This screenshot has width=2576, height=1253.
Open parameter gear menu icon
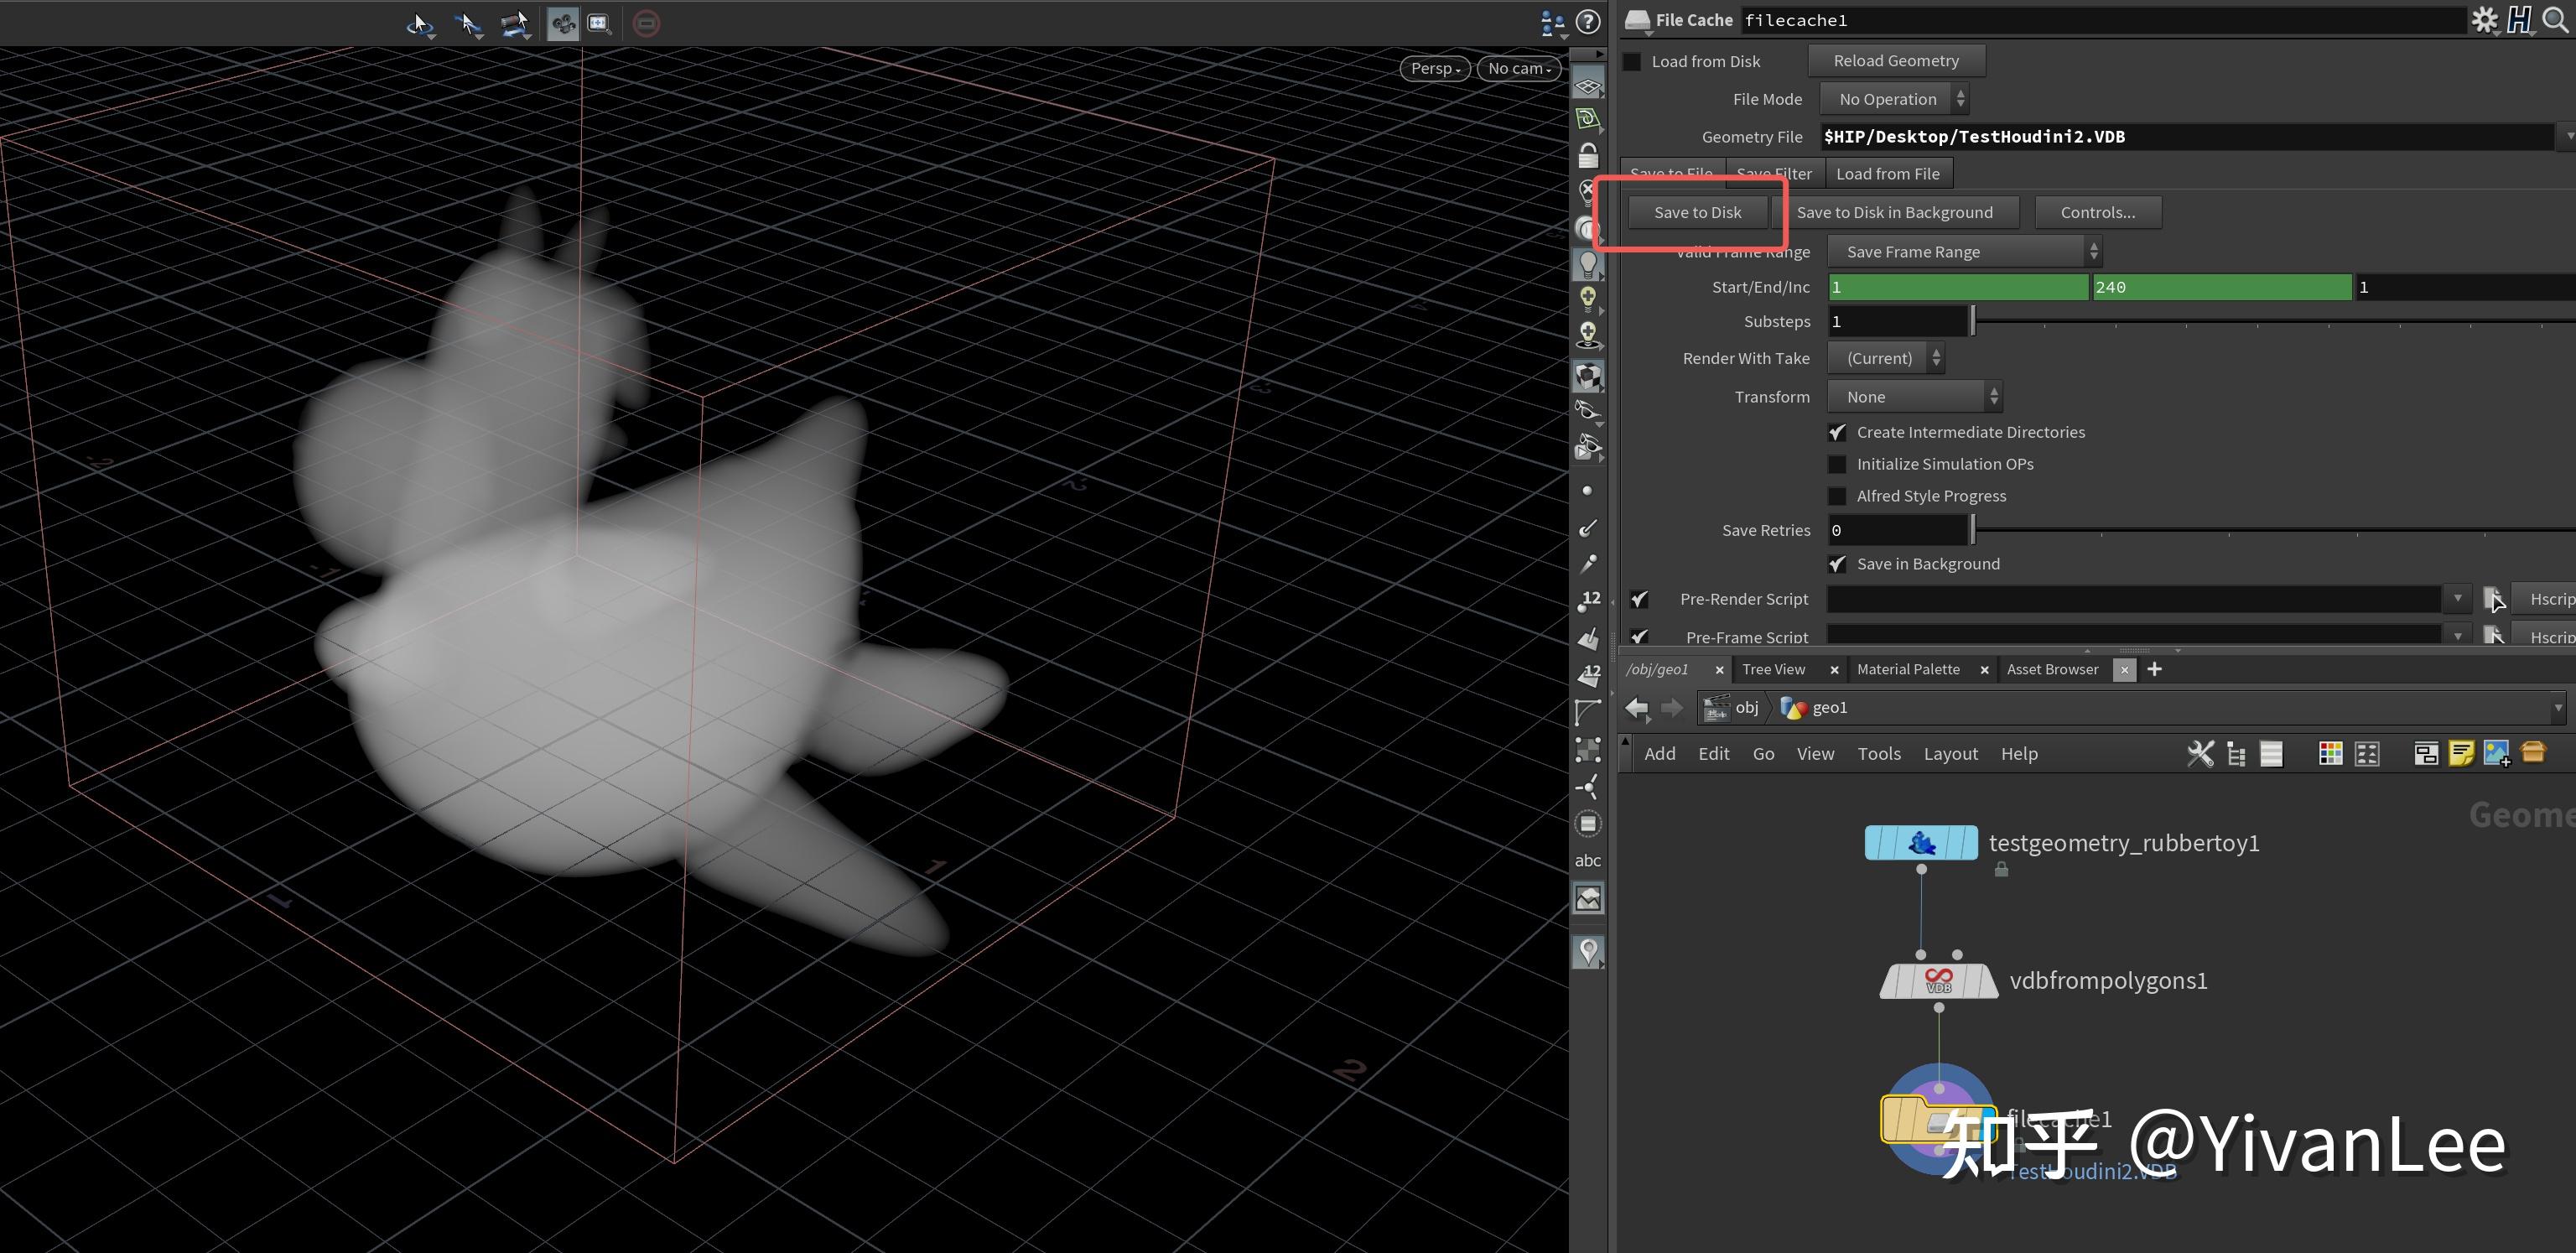tap(2484, 20)
